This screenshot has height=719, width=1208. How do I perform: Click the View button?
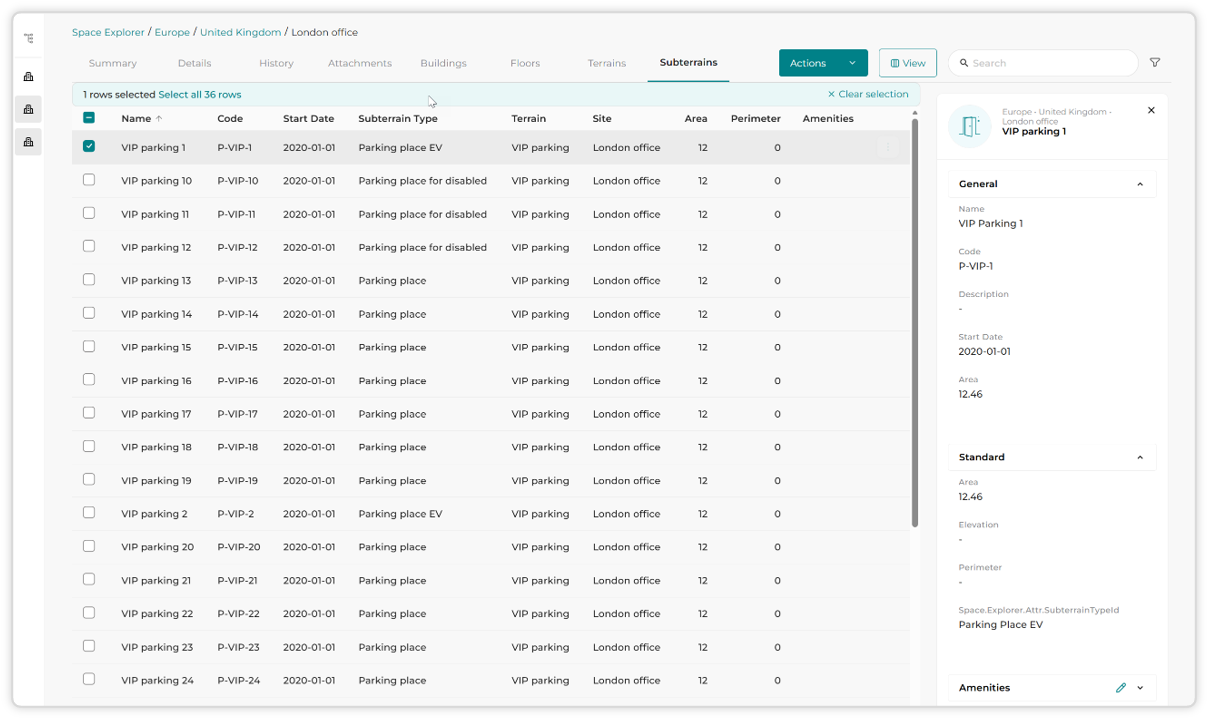tap(908, 63)
